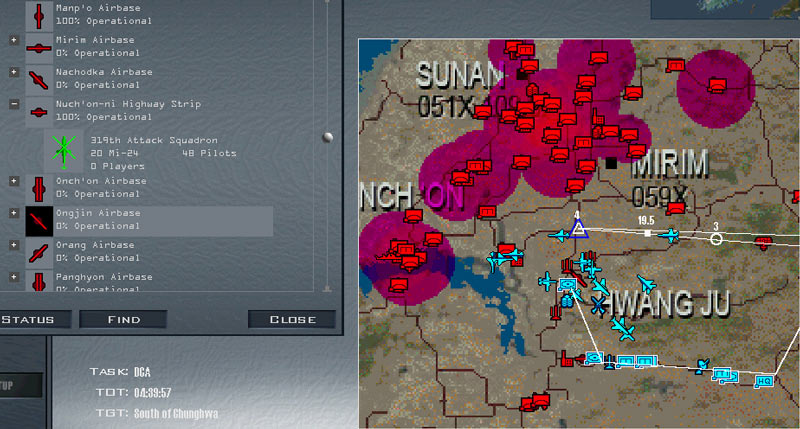Select the 'Ongjin Airbase' name text
This screenshot has height=429, width=800.
(98, 213)
